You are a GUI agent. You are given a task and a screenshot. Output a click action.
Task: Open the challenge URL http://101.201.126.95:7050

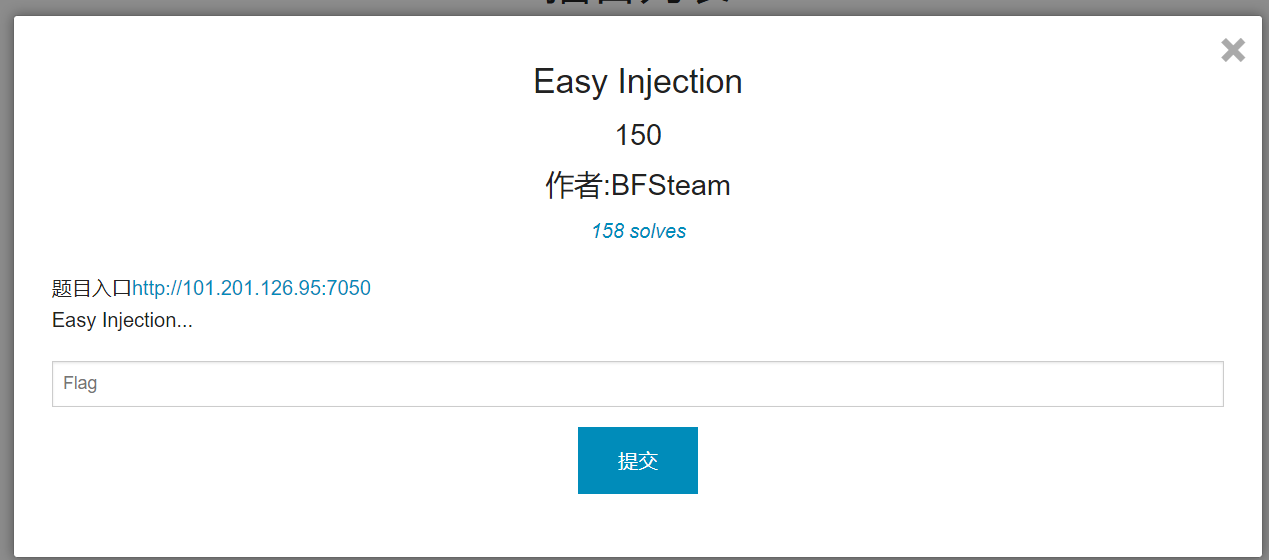[251, 288]
